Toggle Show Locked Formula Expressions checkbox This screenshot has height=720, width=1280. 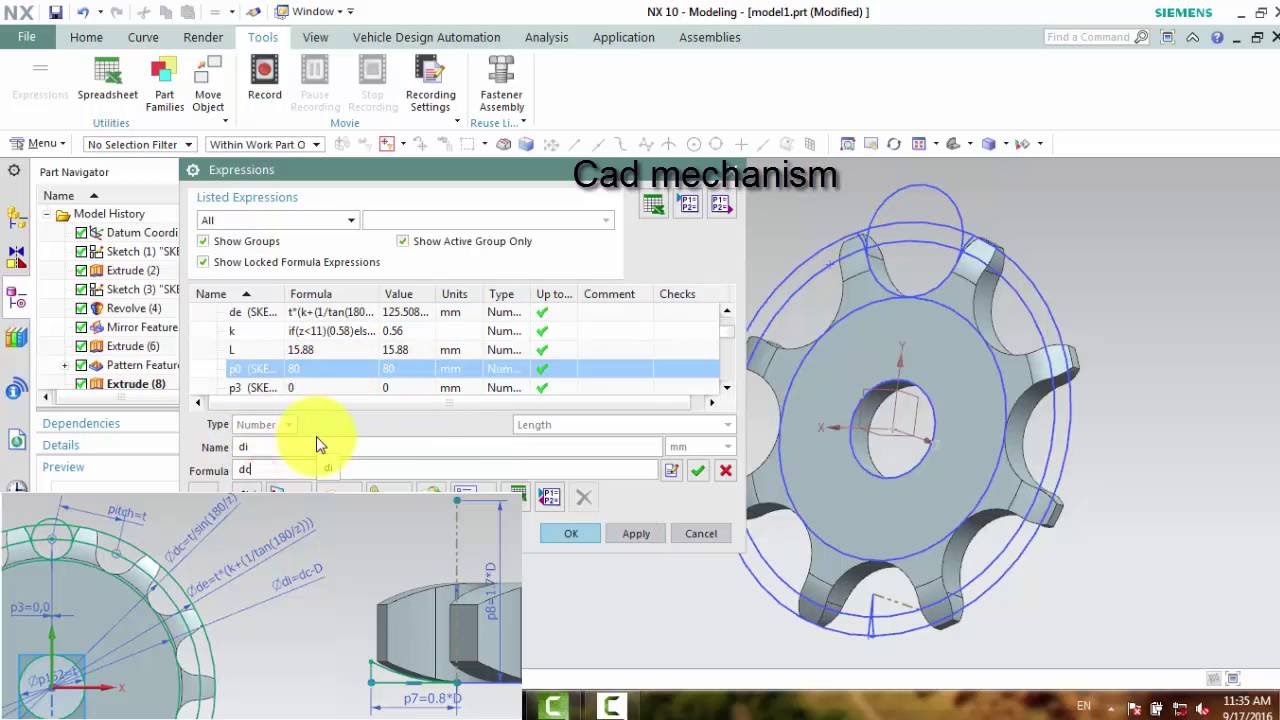(x=203, y=262)
